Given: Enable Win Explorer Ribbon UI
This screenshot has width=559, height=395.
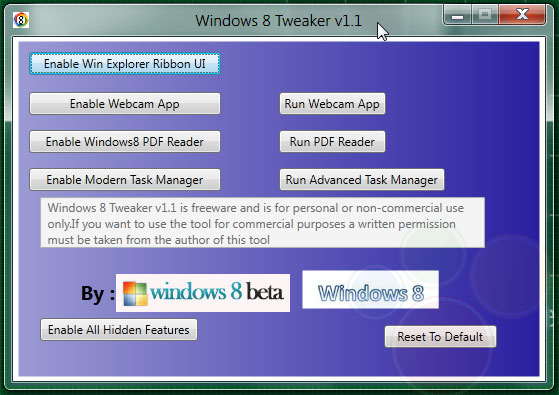Looking at the screenshot, I should point(125,64).
